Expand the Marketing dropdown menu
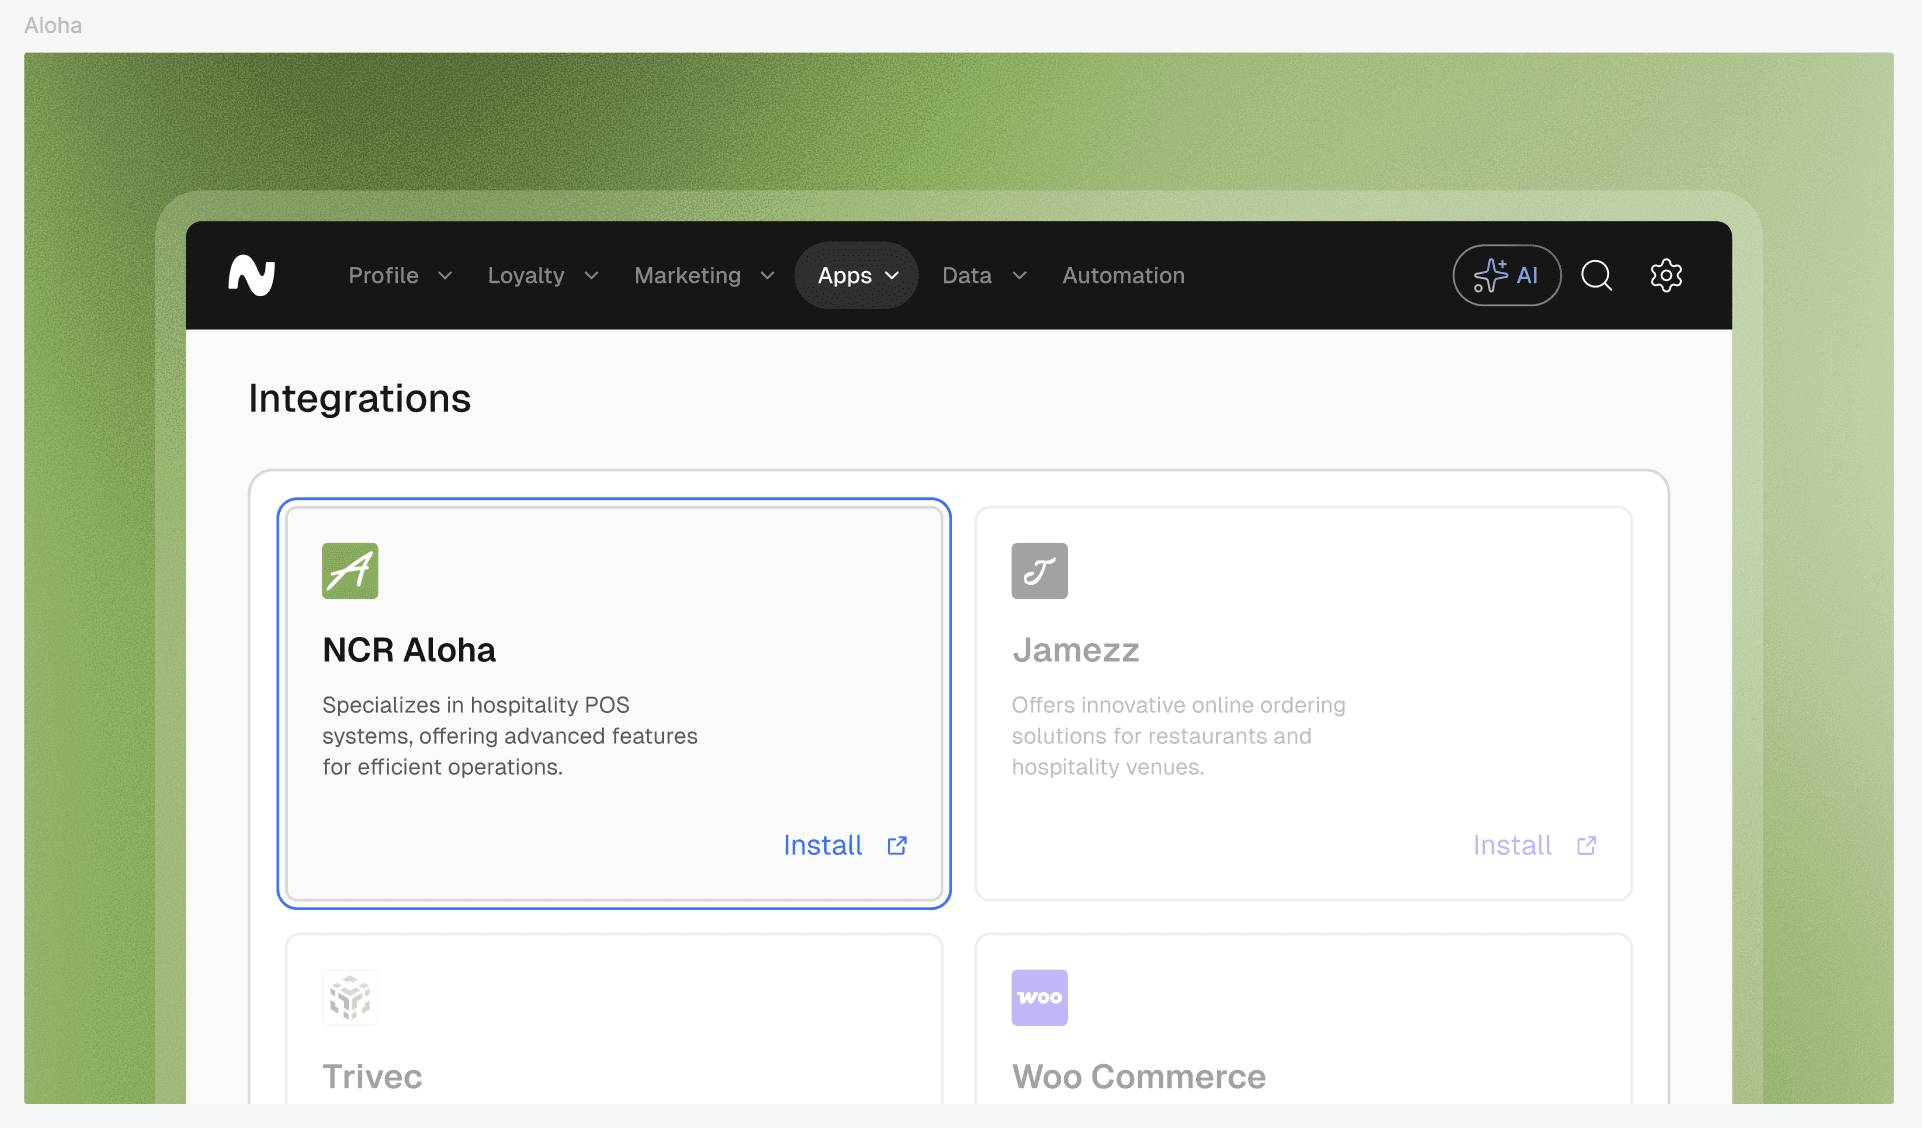Image resolution: width=1922 pixels, height=1128 pixels. (704, 275)
